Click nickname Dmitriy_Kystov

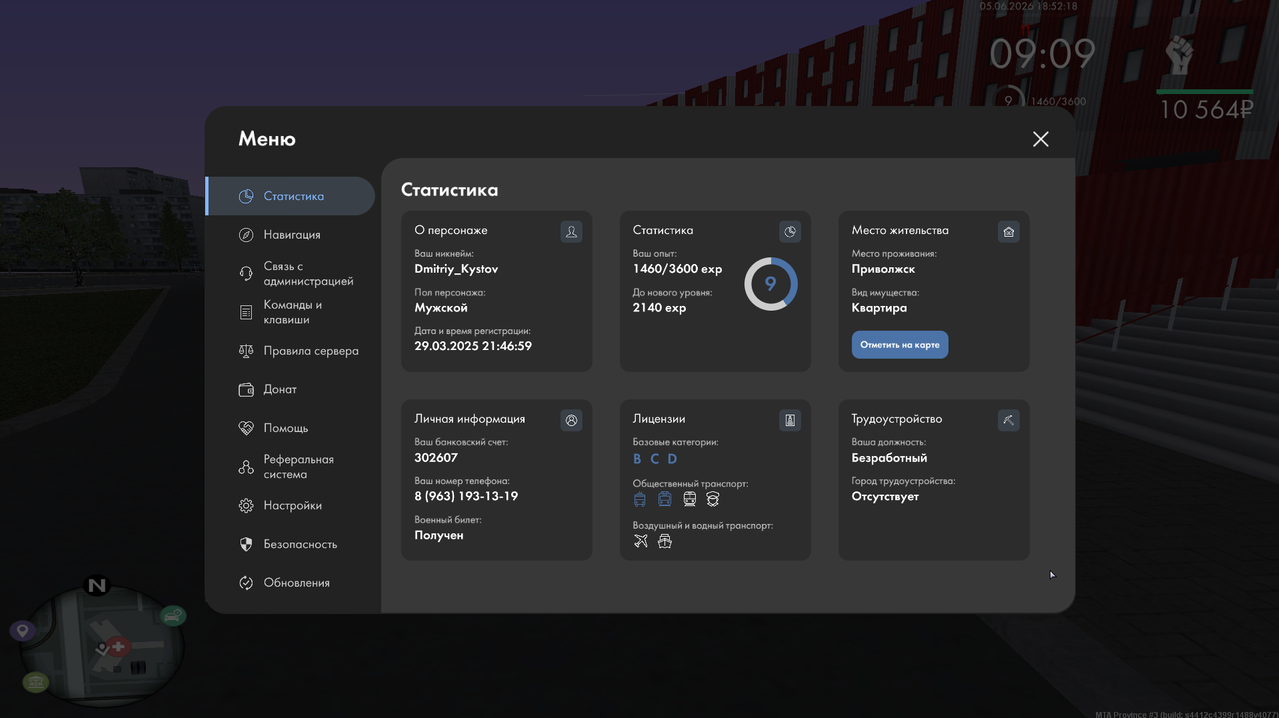456,269
